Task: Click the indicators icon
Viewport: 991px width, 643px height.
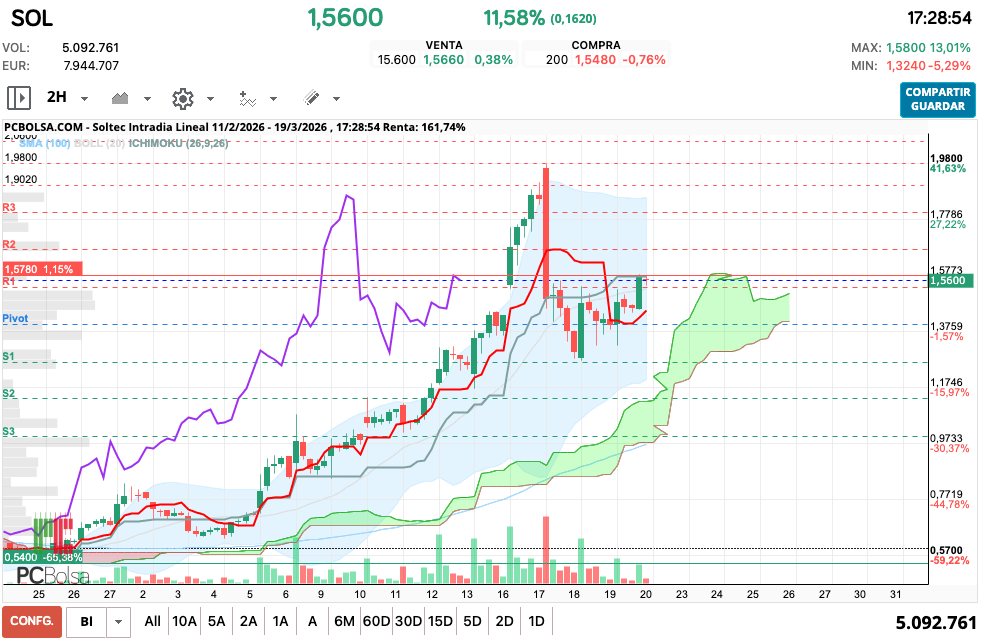Action: [247, 98]
